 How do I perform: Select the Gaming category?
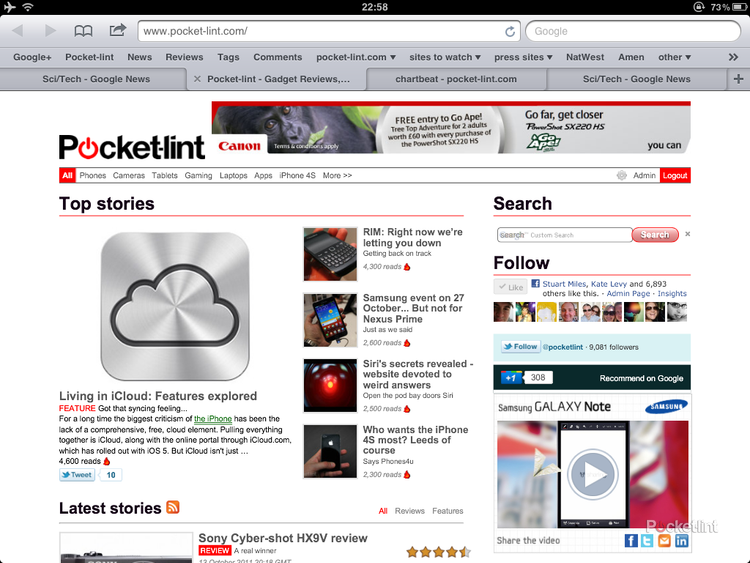(x=198, y=176)
